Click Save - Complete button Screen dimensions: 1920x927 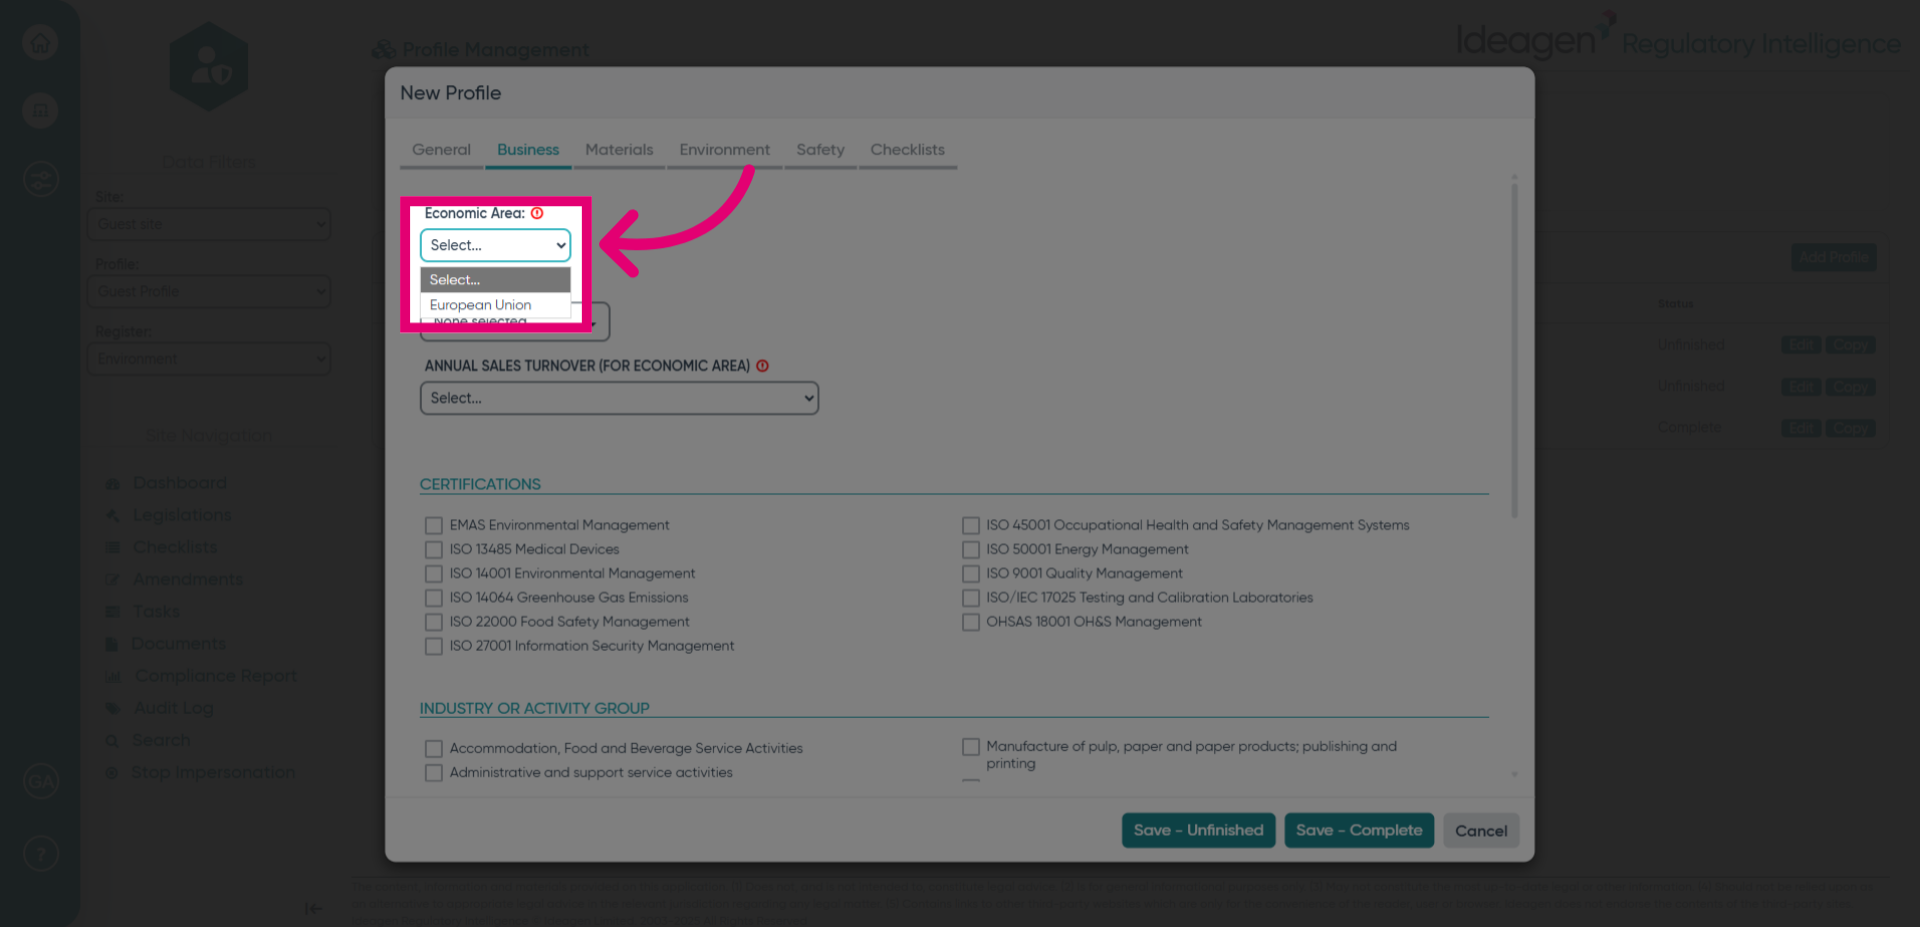pyautogui.click(x=1359, y=830)
